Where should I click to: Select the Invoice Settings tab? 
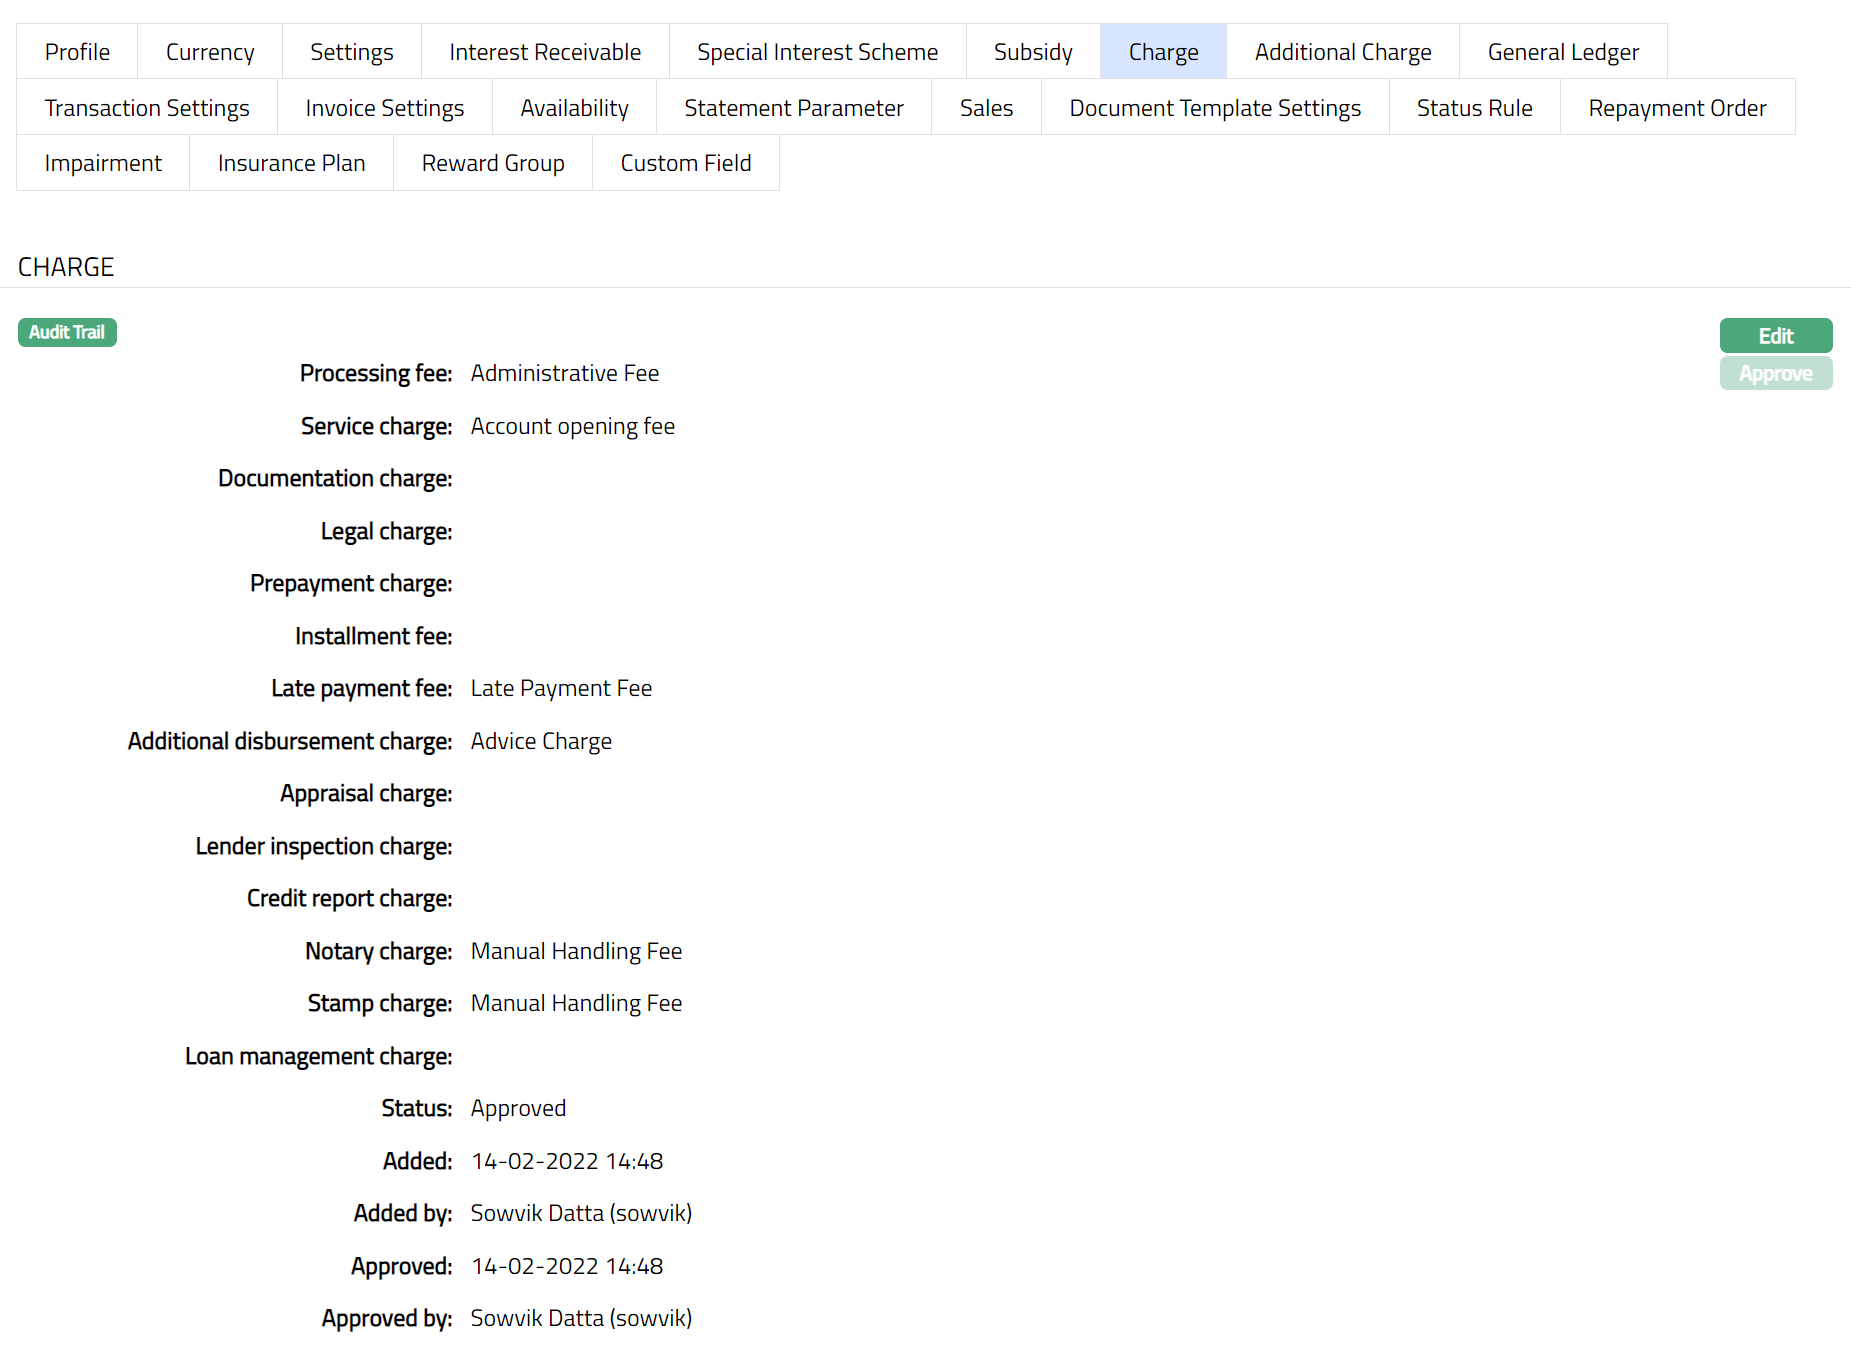point(384,108)
